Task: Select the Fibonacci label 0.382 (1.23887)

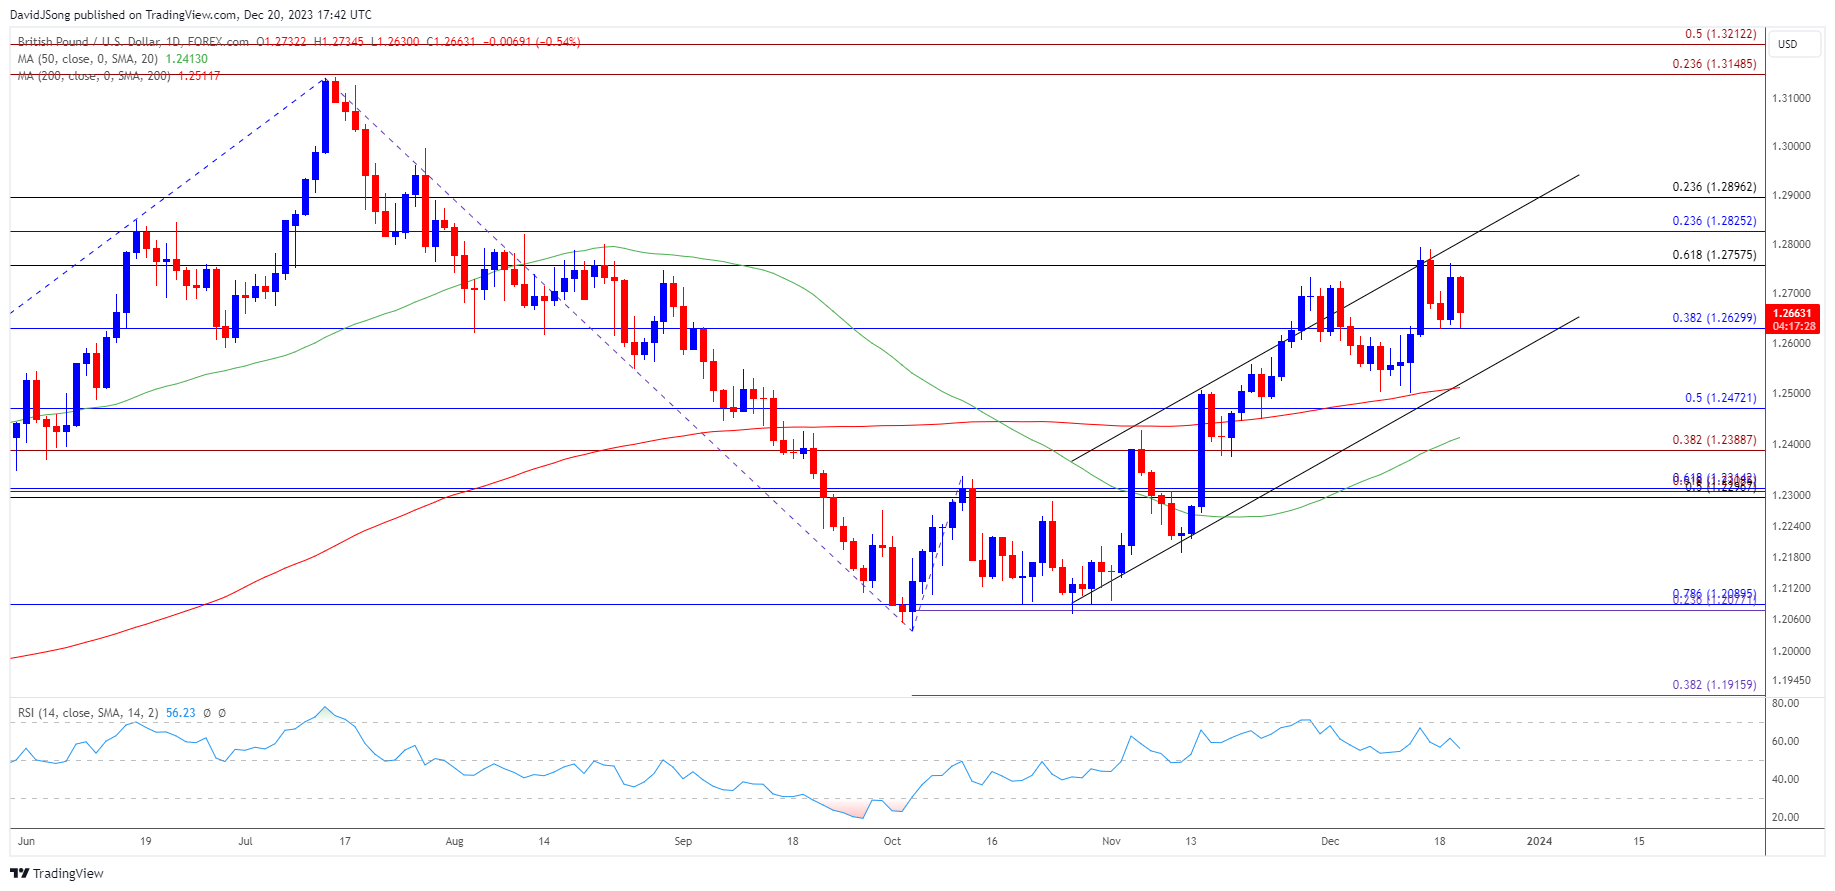Action: tap(1714, 440)
